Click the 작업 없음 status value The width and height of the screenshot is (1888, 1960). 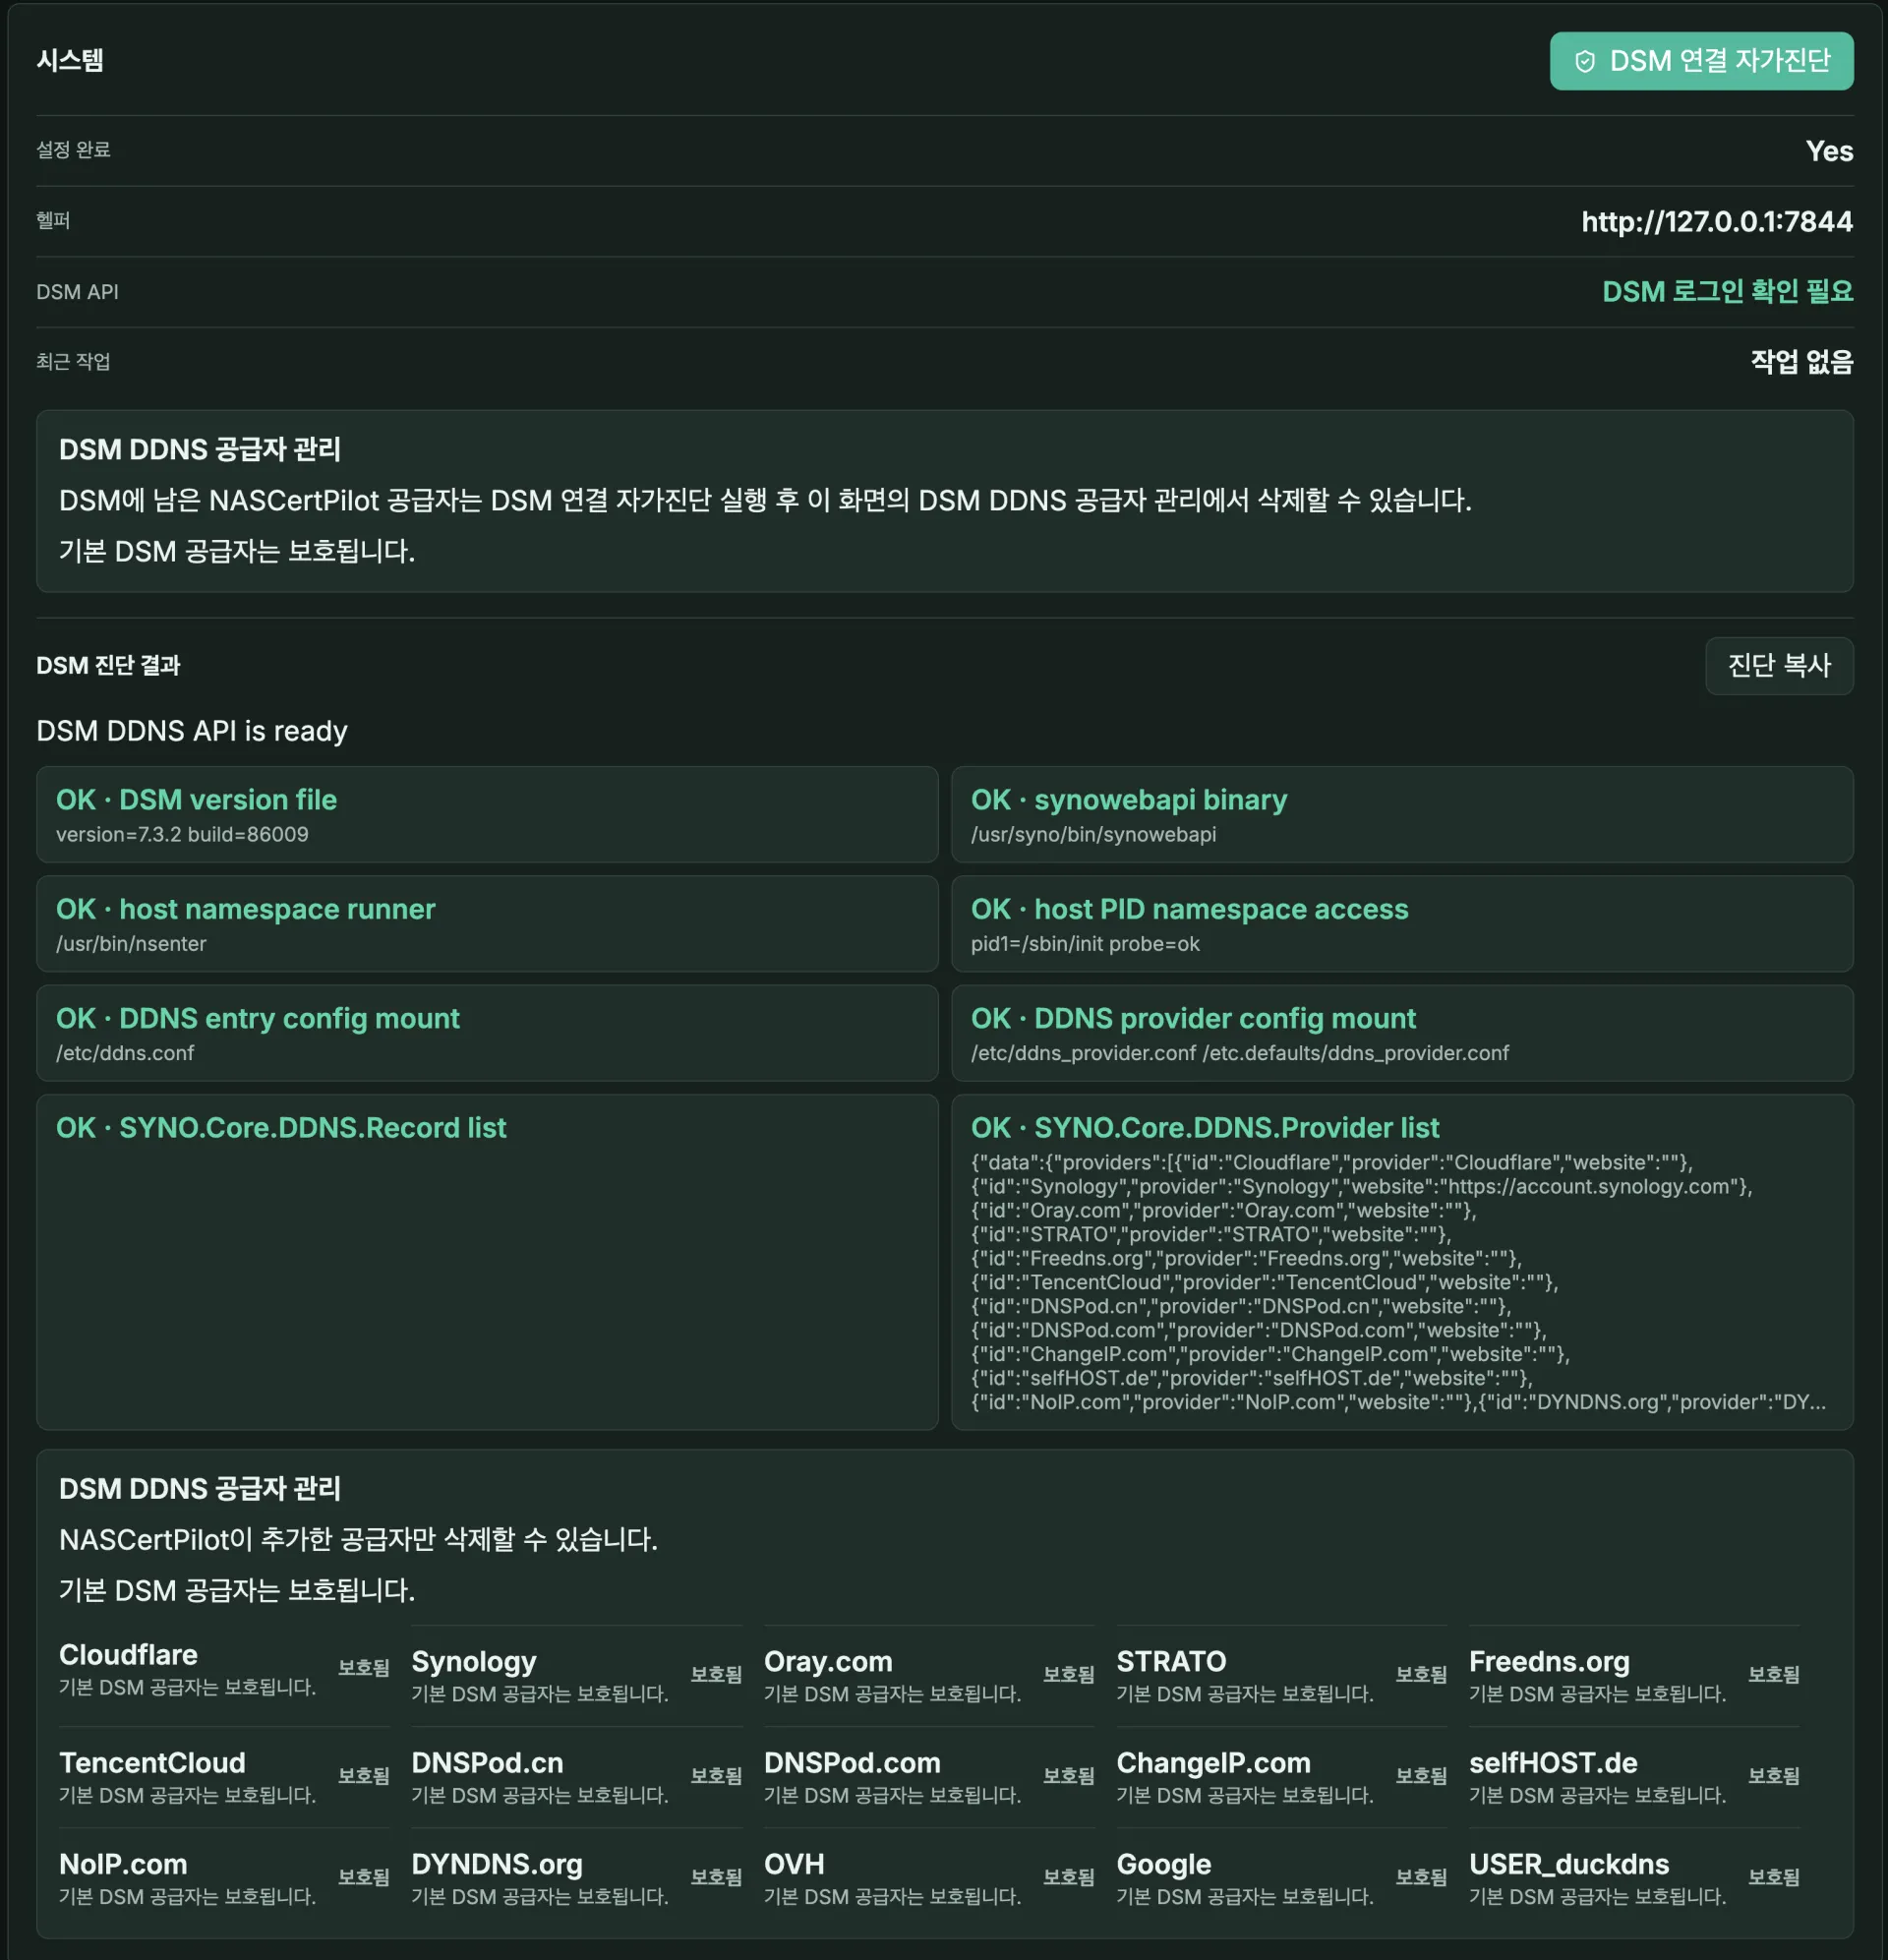(x=1802, y=362)
